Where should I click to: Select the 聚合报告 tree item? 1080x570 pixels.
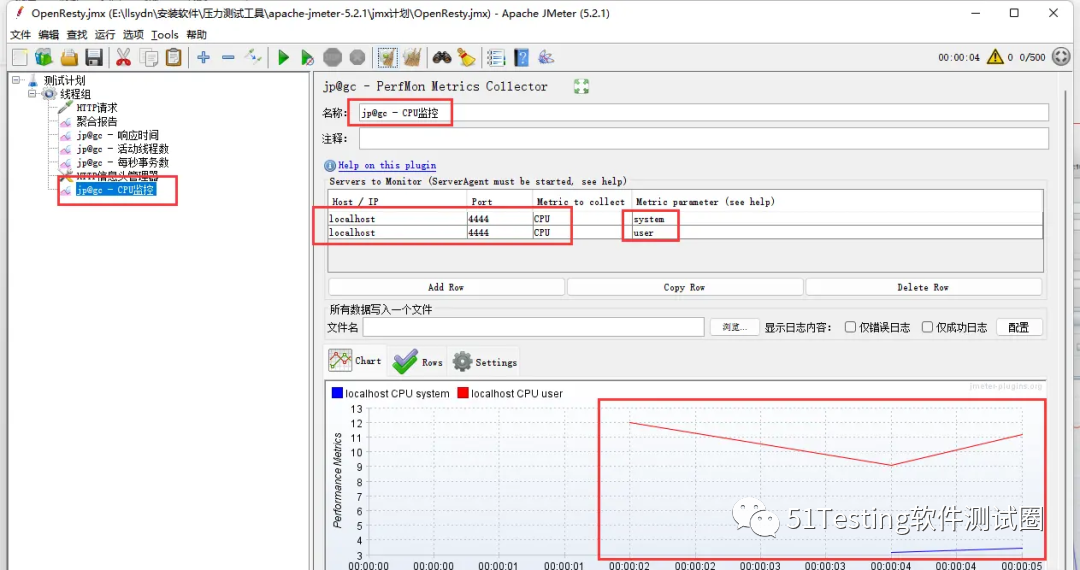(x=96, y=121)
